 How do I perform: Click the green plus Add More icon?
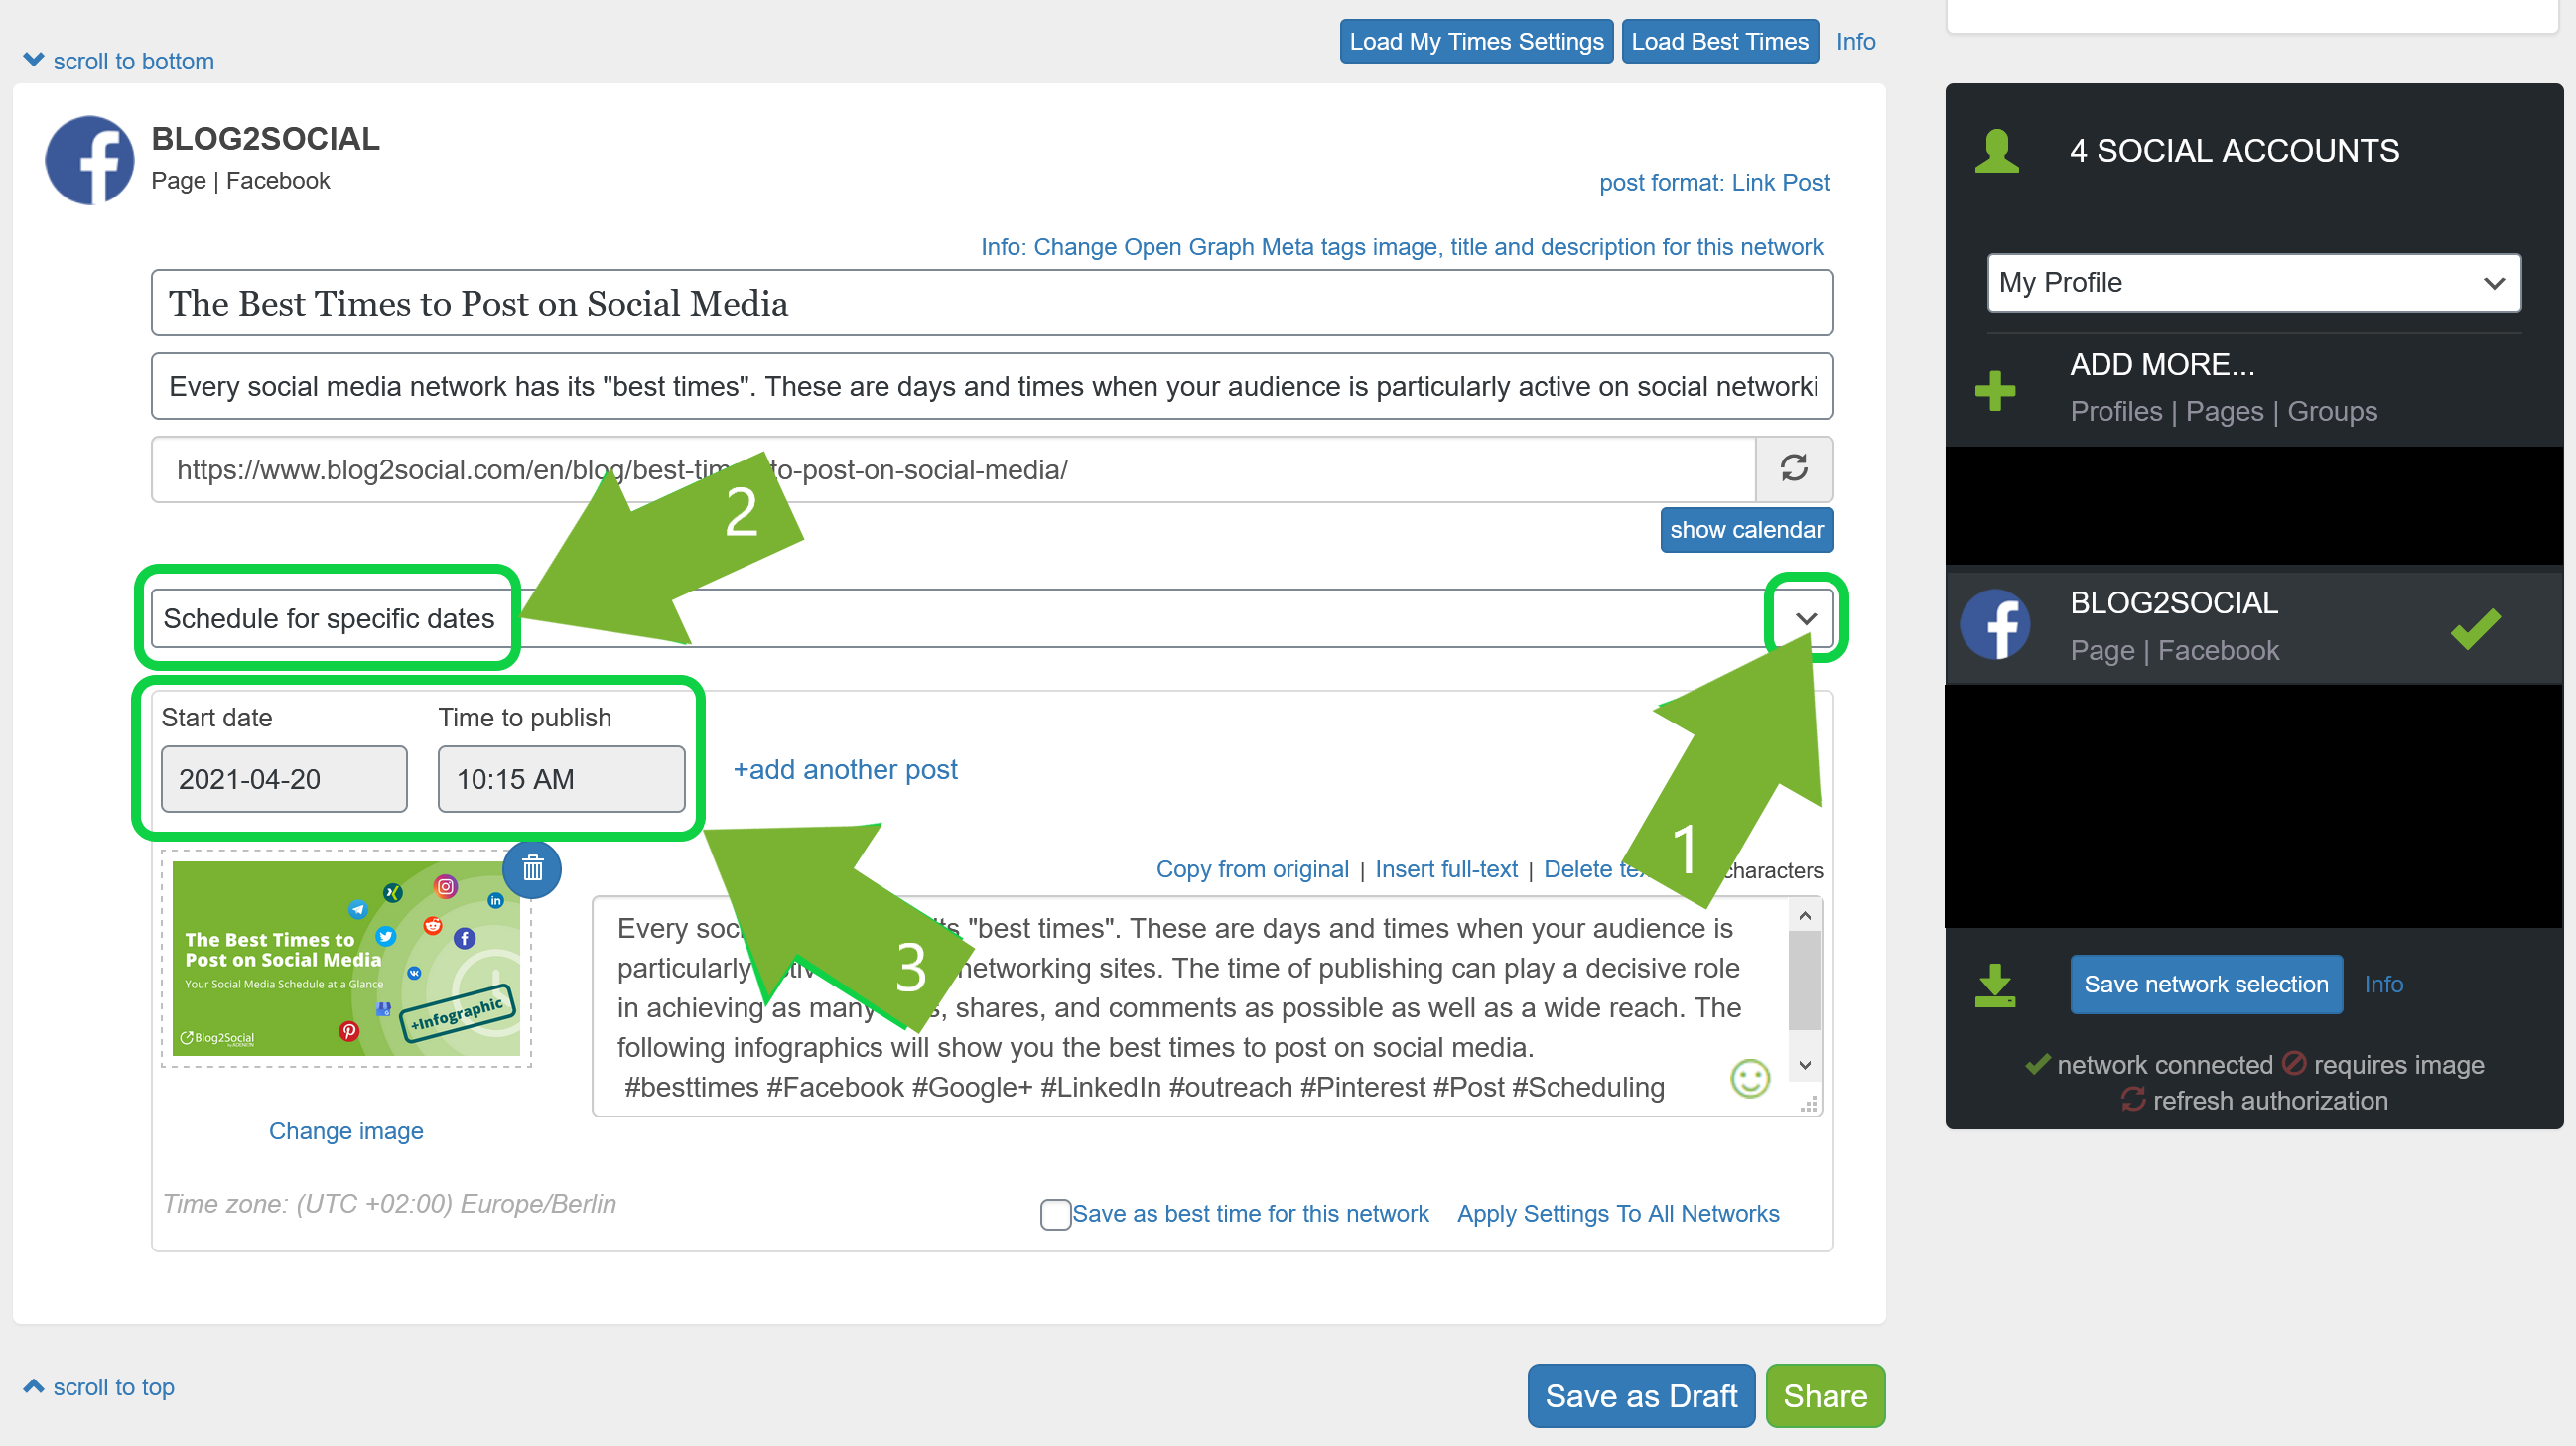pyautogui.click(x=1995, y=390)
